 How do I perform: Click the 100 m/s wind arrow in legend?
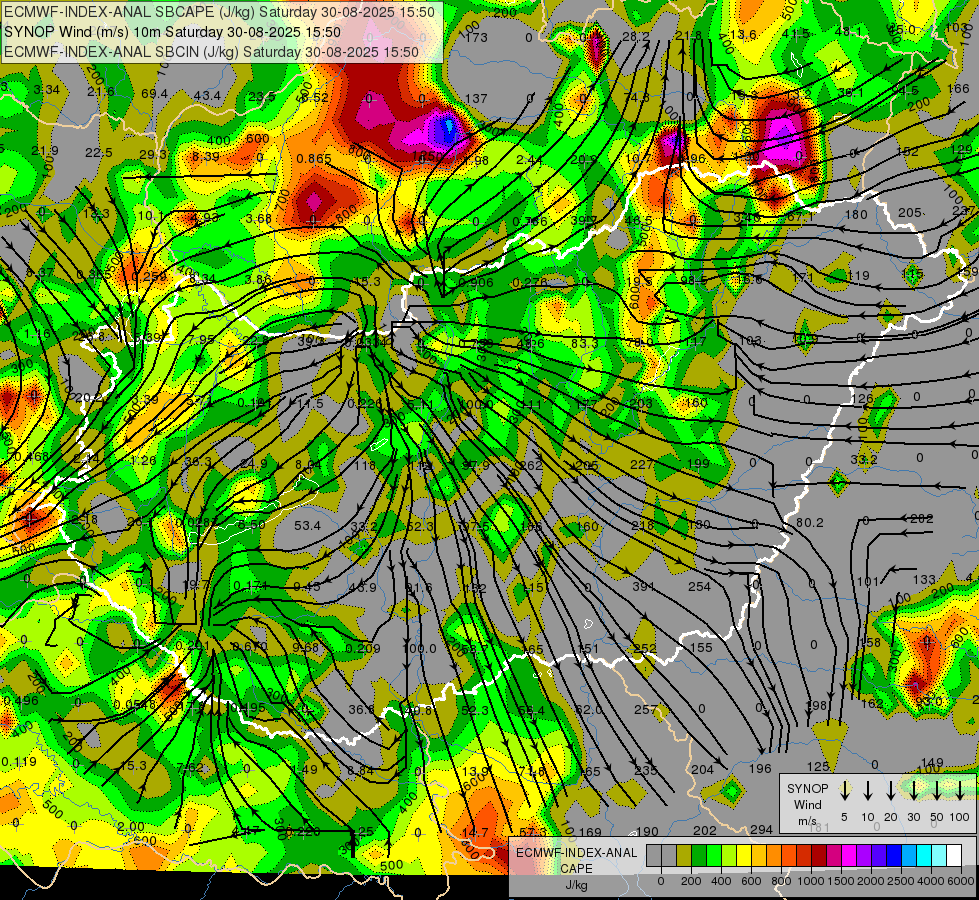click(x=960, y=791)
